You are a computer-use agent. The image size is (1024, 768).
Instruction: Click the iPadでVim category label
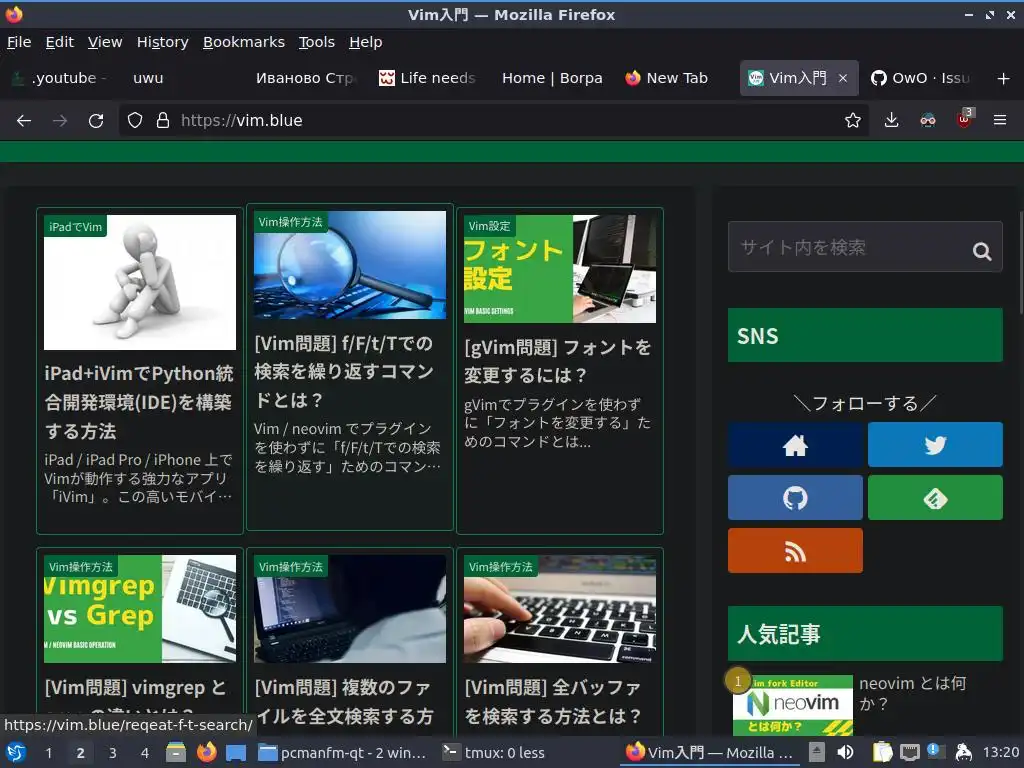coord(75,227)
